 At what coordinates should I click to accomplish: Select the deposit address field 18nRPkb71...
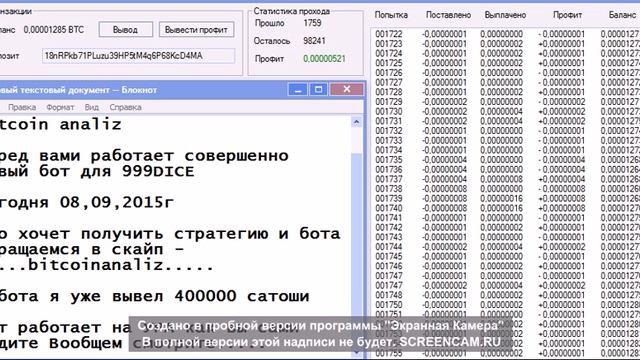click(x=138, y=56)
